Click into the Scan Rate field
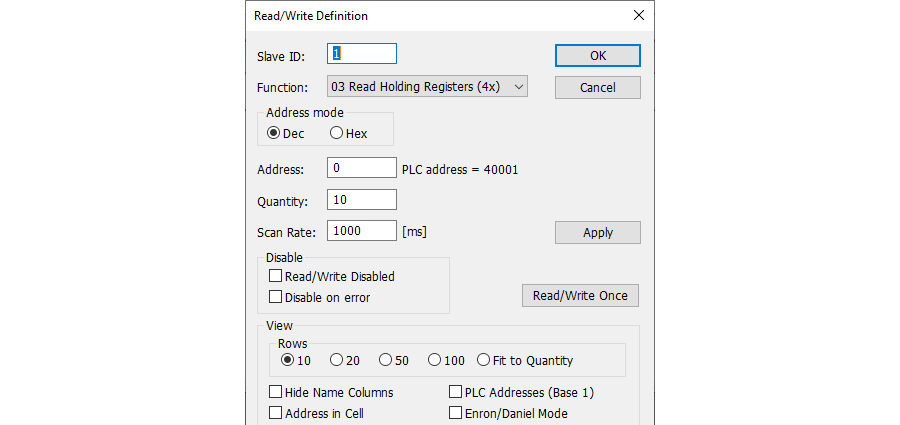900x425 pixels. click(362, 231)
